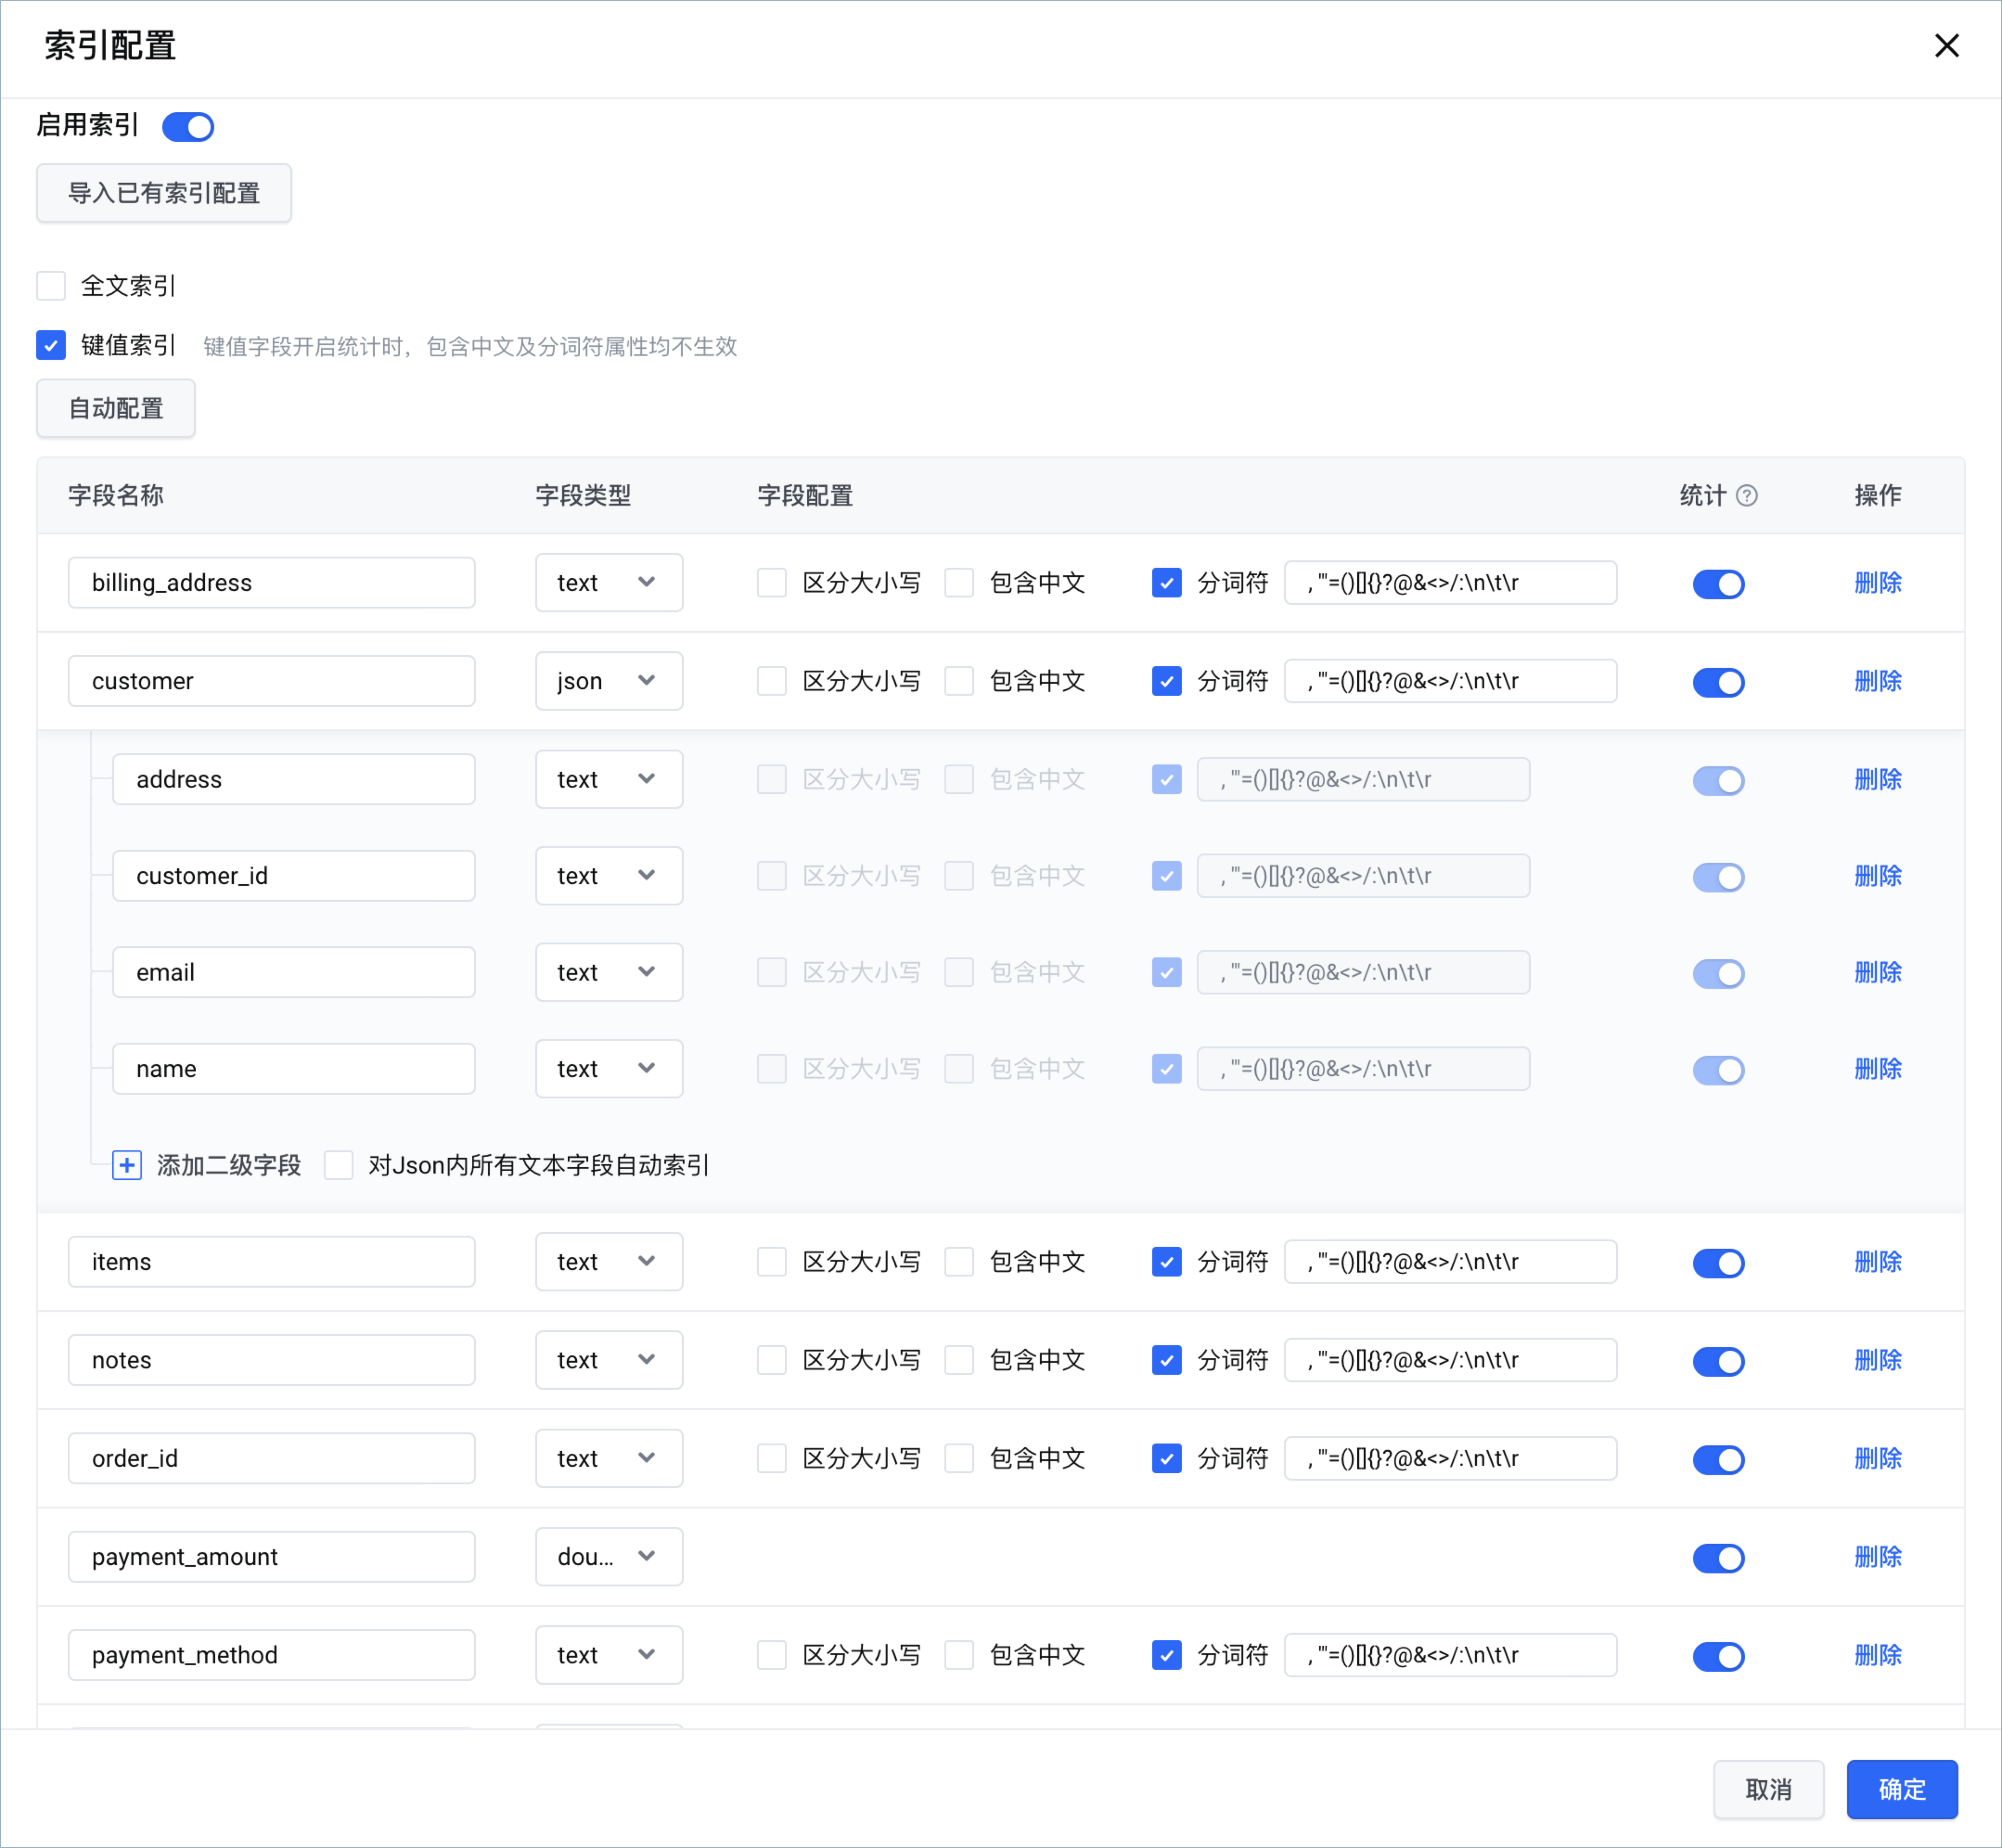Viewport: 2002px width, 1848px height.
Task: Uncheck 分词符 for customer row
Action: coord(1167,681)
